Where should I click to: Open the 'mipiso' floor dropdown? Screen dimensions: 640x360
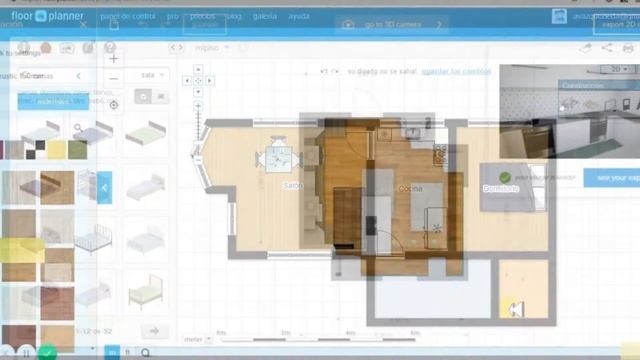point(211,48)
